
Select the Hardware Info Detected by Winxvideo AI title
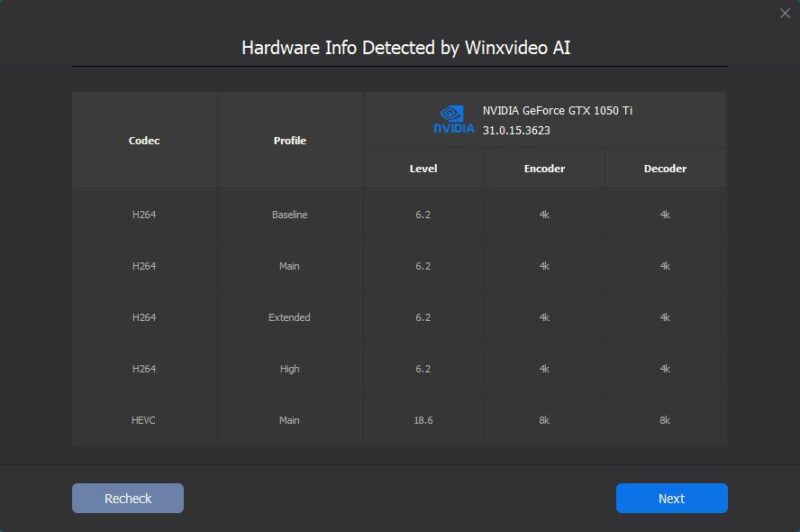click(406, 48)
